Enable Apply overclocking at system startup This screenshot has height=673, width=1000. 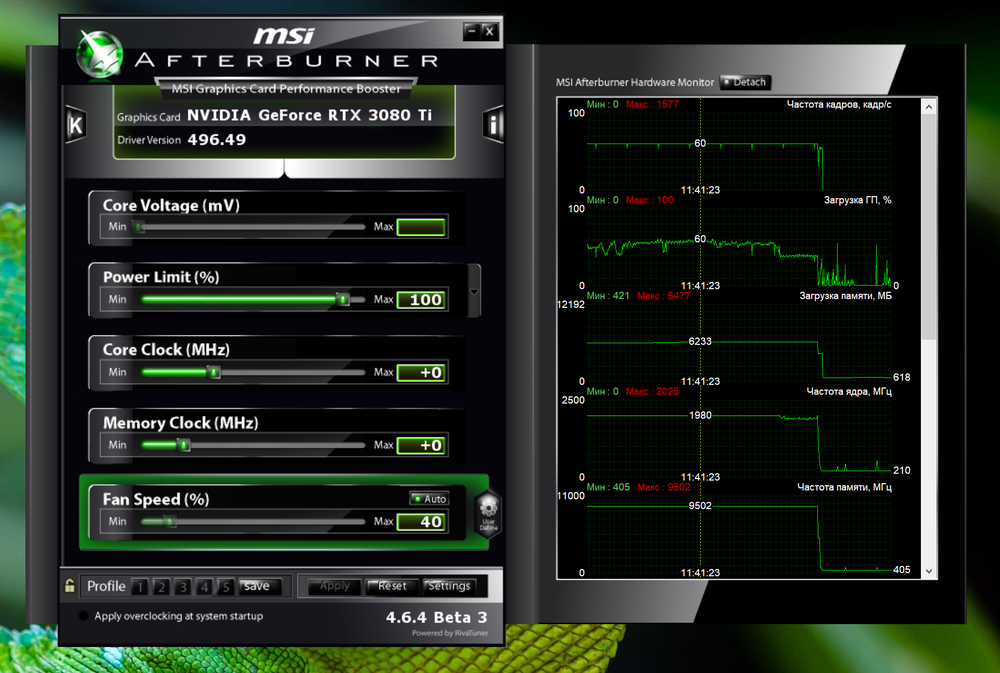click(83, 616)
